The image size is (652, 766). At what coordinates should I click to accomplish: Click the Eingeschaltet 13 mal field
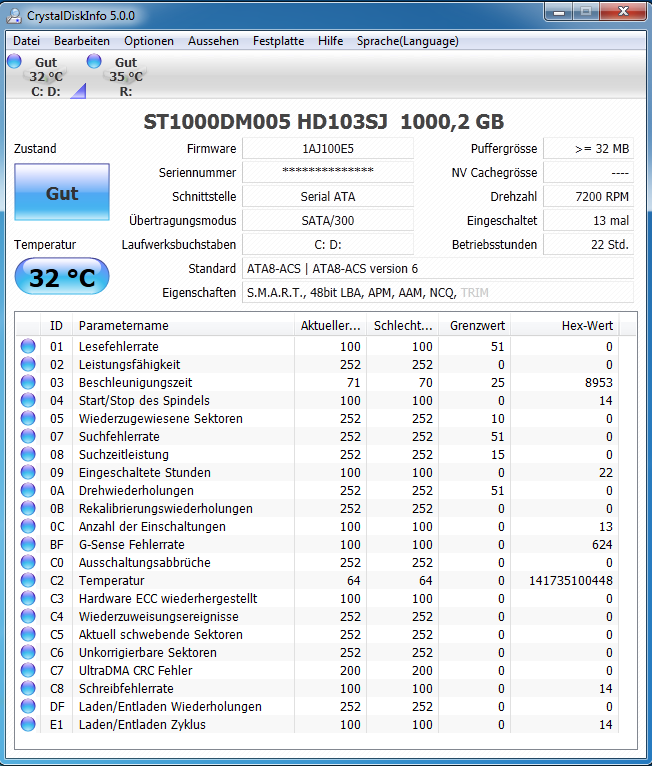pos(589,220)
